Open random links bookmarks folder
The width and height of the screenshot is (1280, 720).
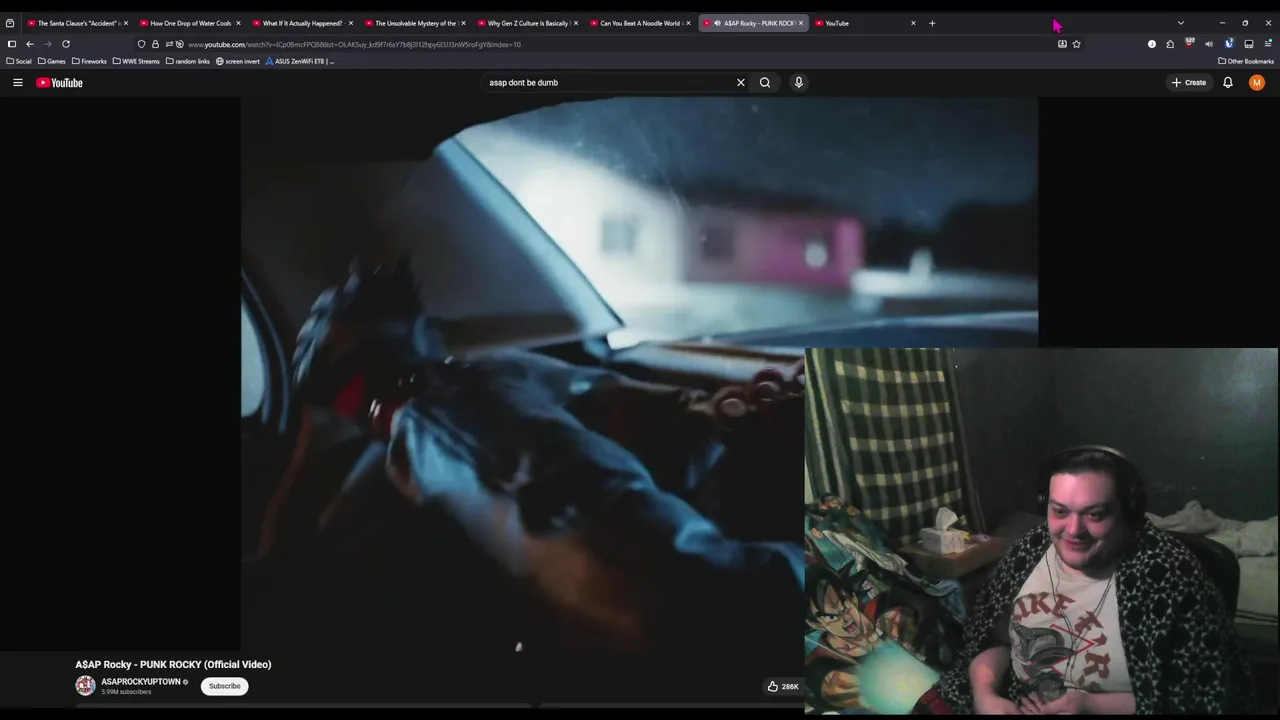click(x=188, y=61)
